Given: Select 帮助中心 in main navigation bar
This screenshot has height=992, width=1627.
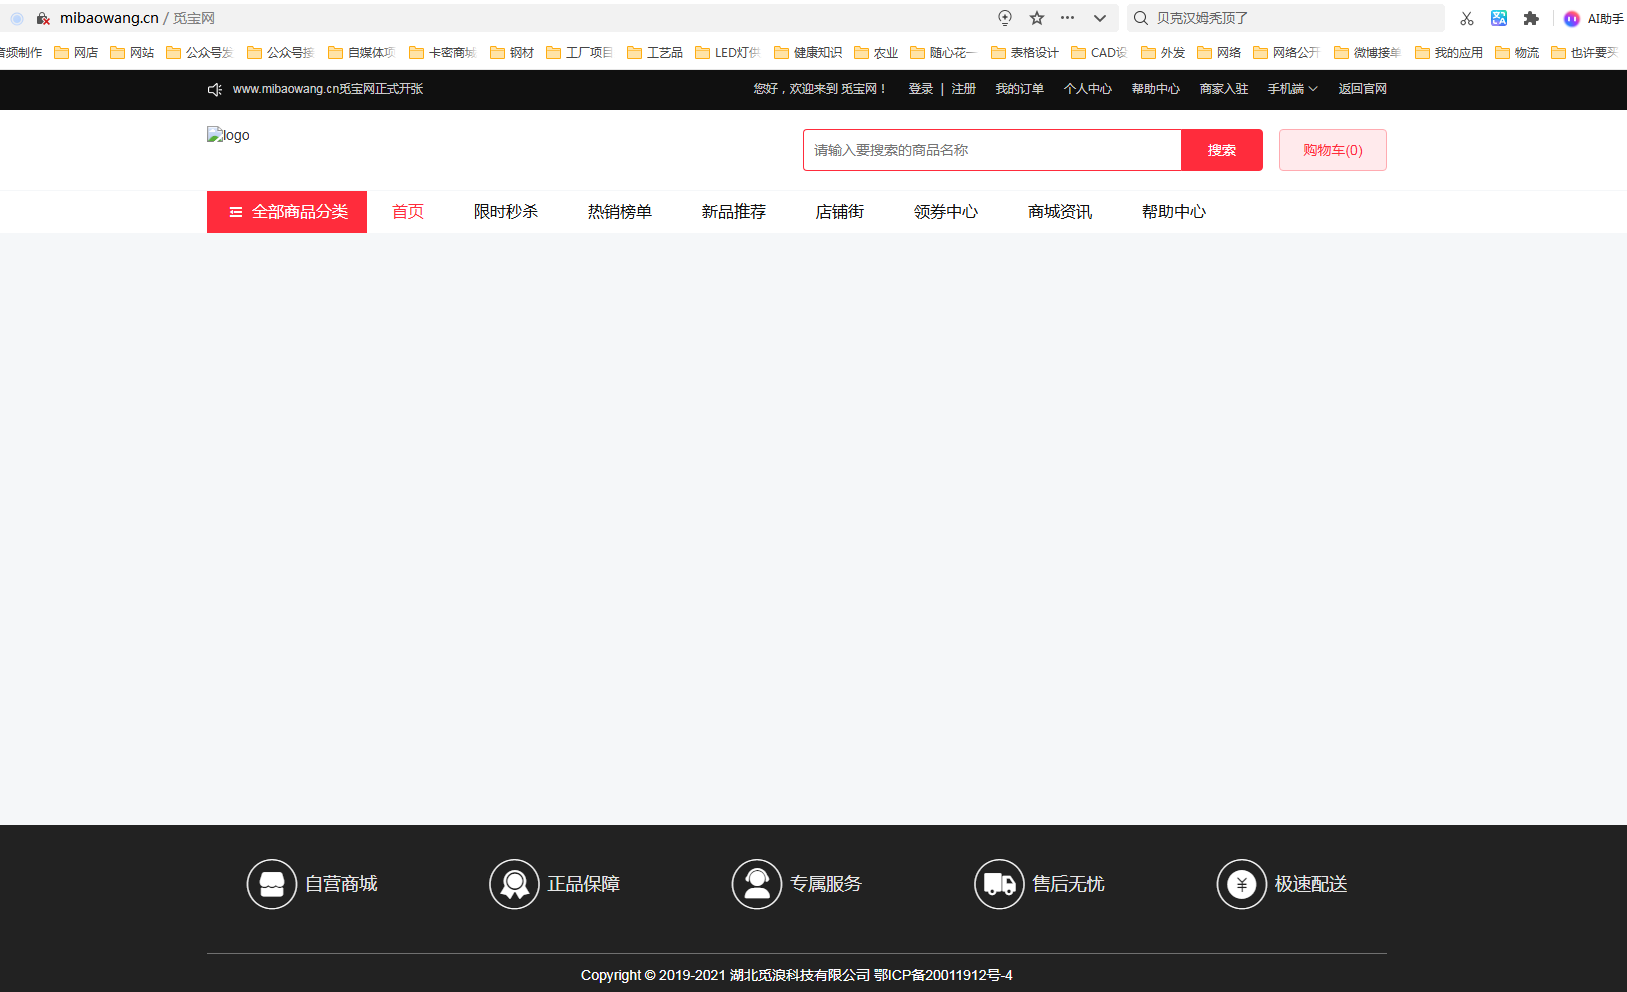Looking at the screenshot, I should (1174, 212).
